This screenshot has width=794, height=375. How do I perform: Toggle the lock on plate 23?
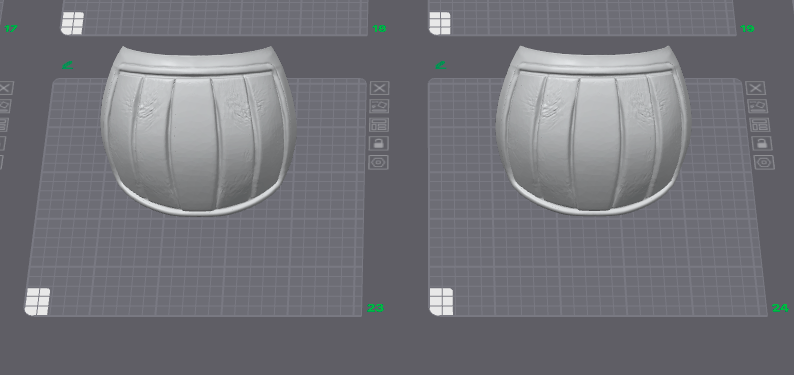379,143
